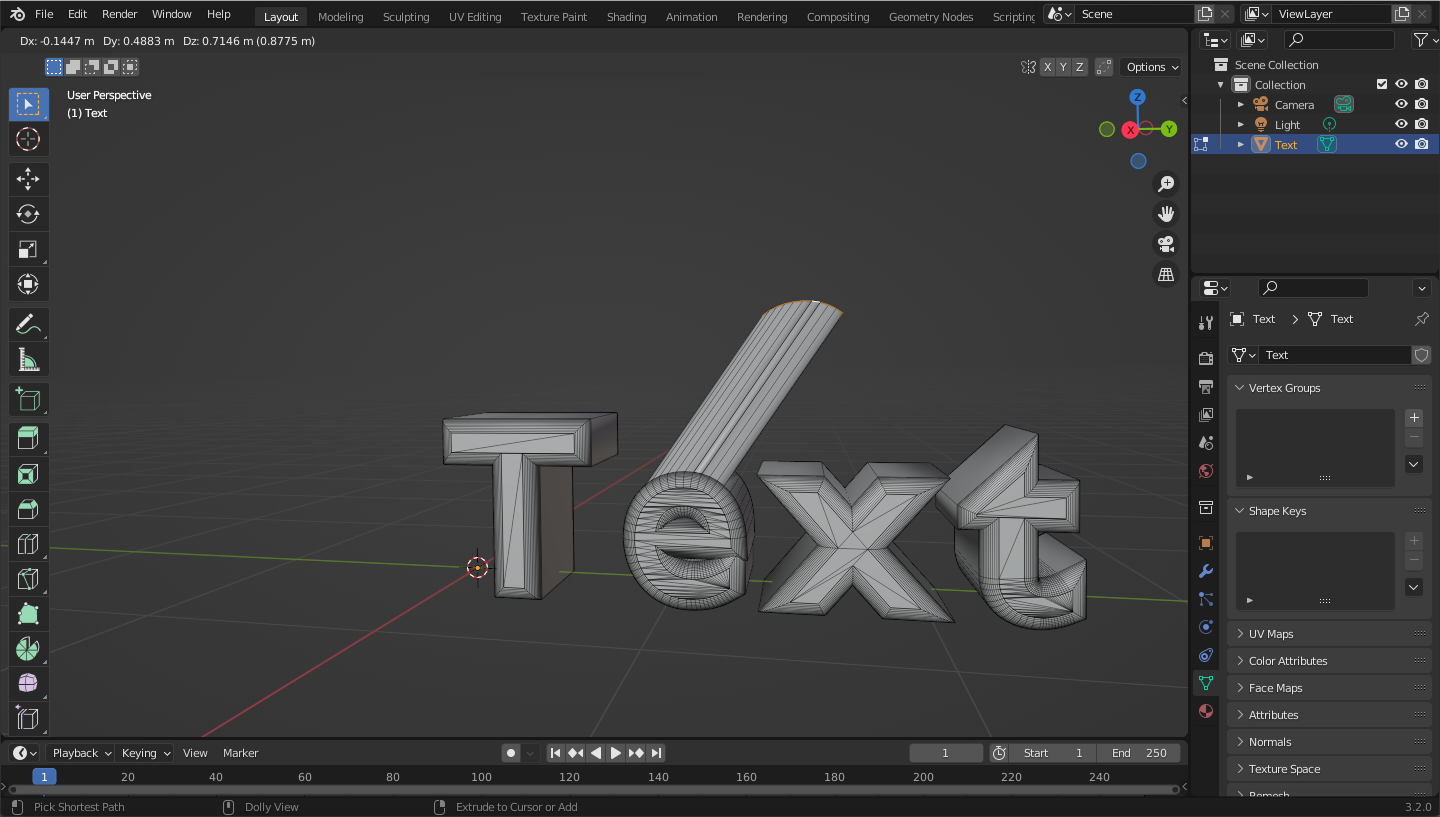Image resolution: width=1440 pixels, height=817 pixels.
Task: Choose the Bevel tool
Action: click(29, 509)
